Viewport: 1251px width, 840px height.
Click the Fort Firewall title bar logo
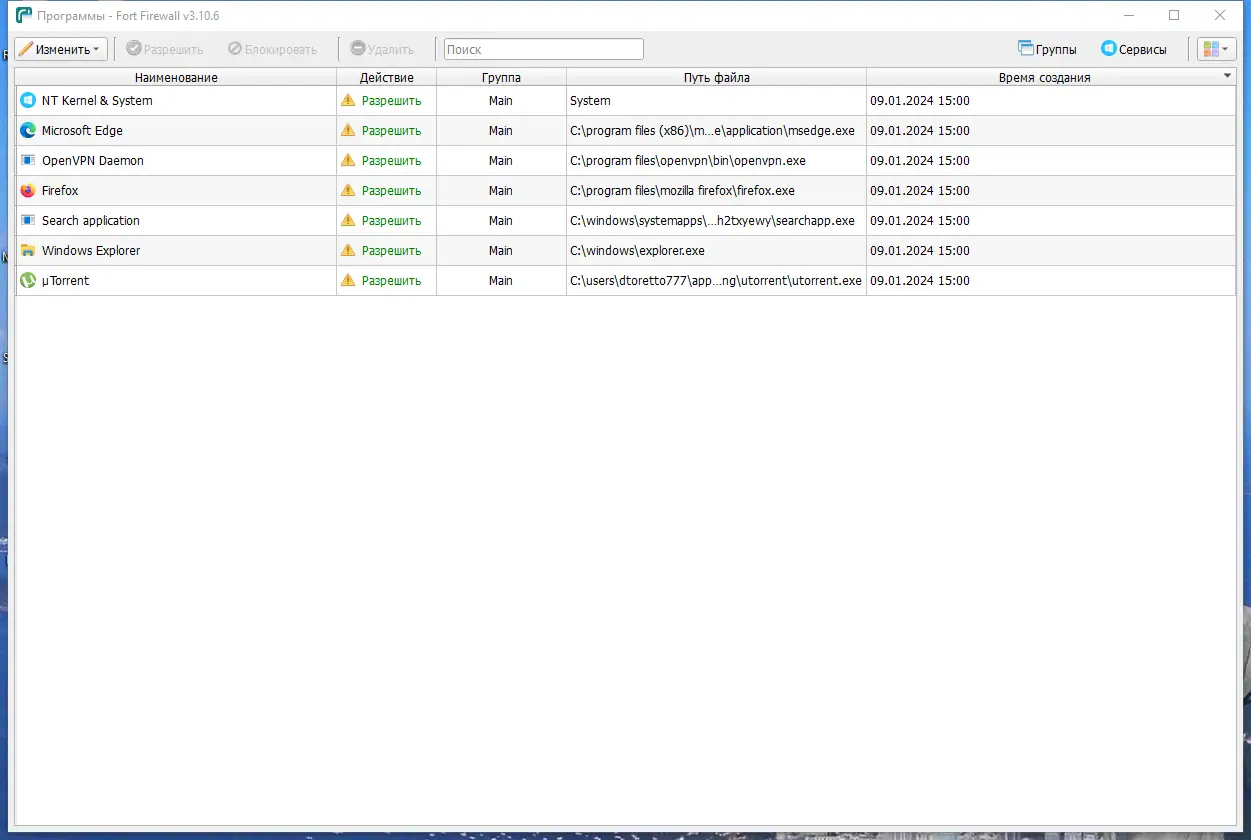click(24, 15)
